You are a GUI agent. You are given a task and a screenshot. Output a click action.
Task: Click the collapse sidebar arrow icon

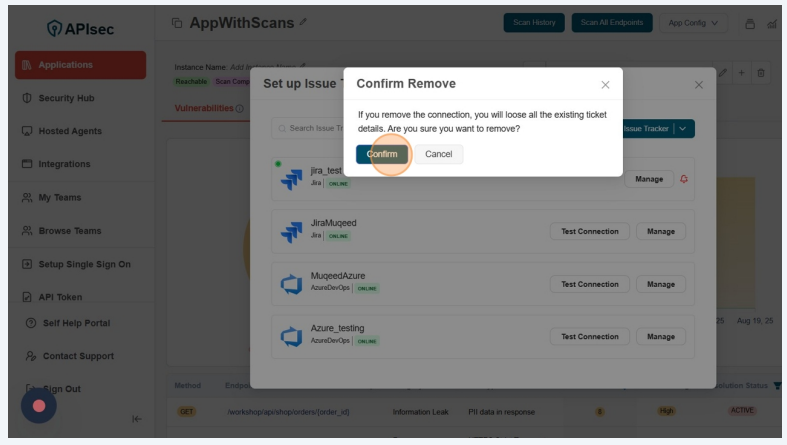coord(137,419)
